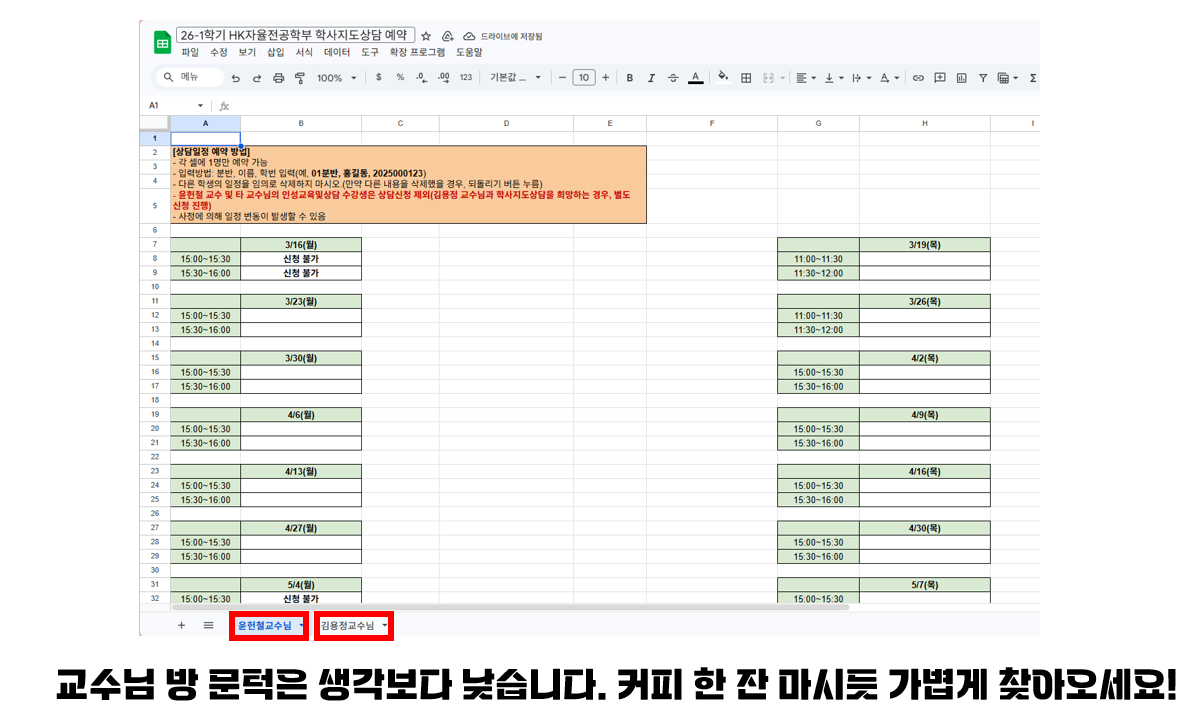
Task: Open the 100% zoom dropdown
Action: [336, 78]
